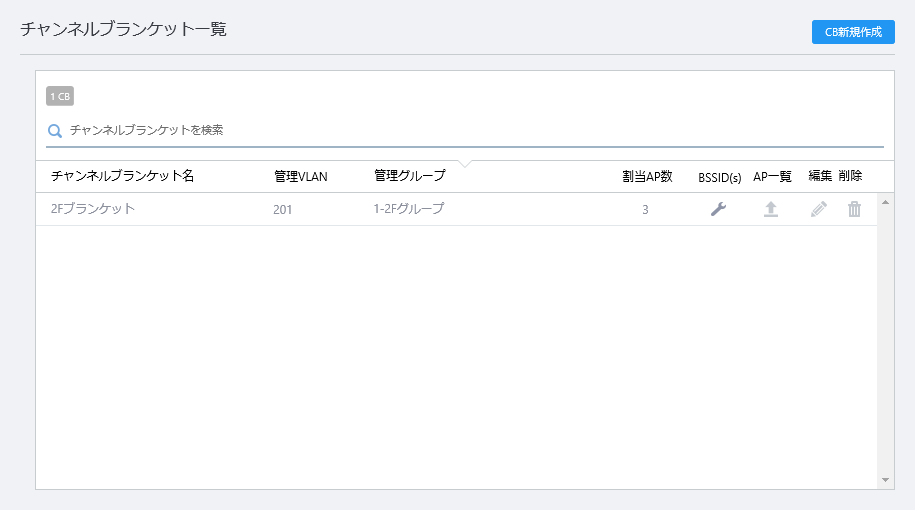Click the CB新規作成 button

[x=853, y=32]
